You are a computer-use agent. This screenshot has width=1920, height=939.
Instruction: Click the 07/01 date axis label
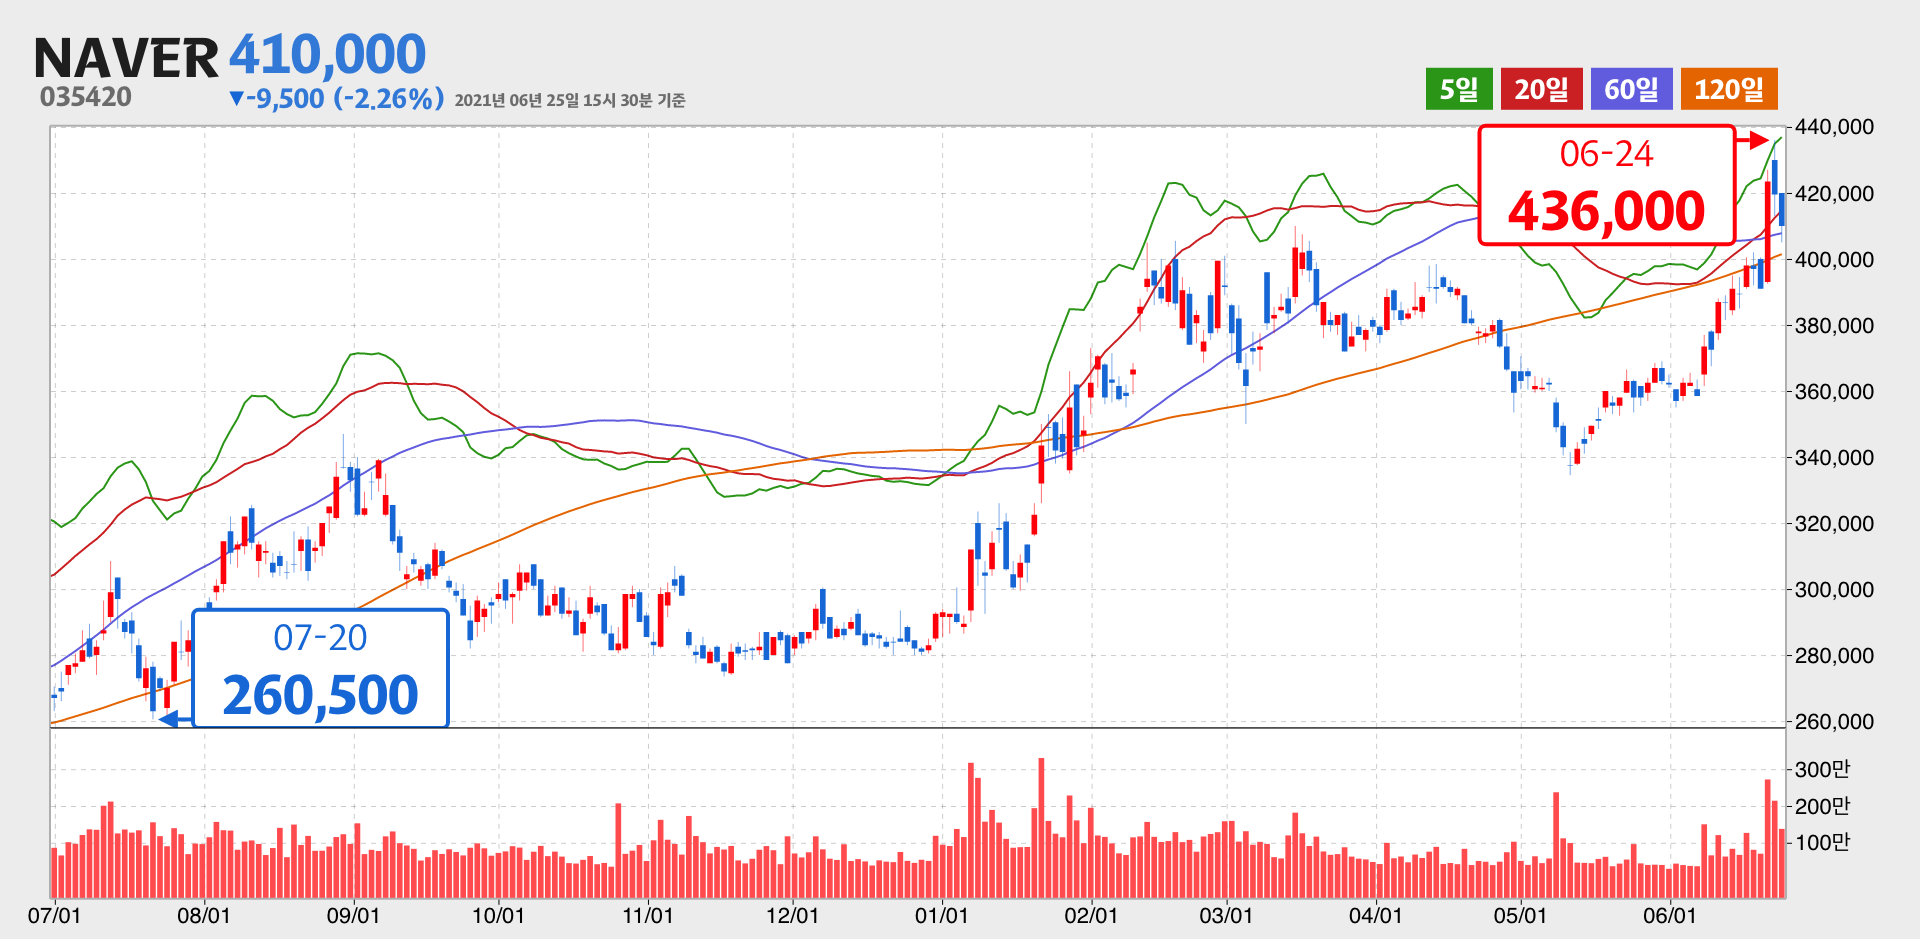pyautogui.click(x=54, y=915)
